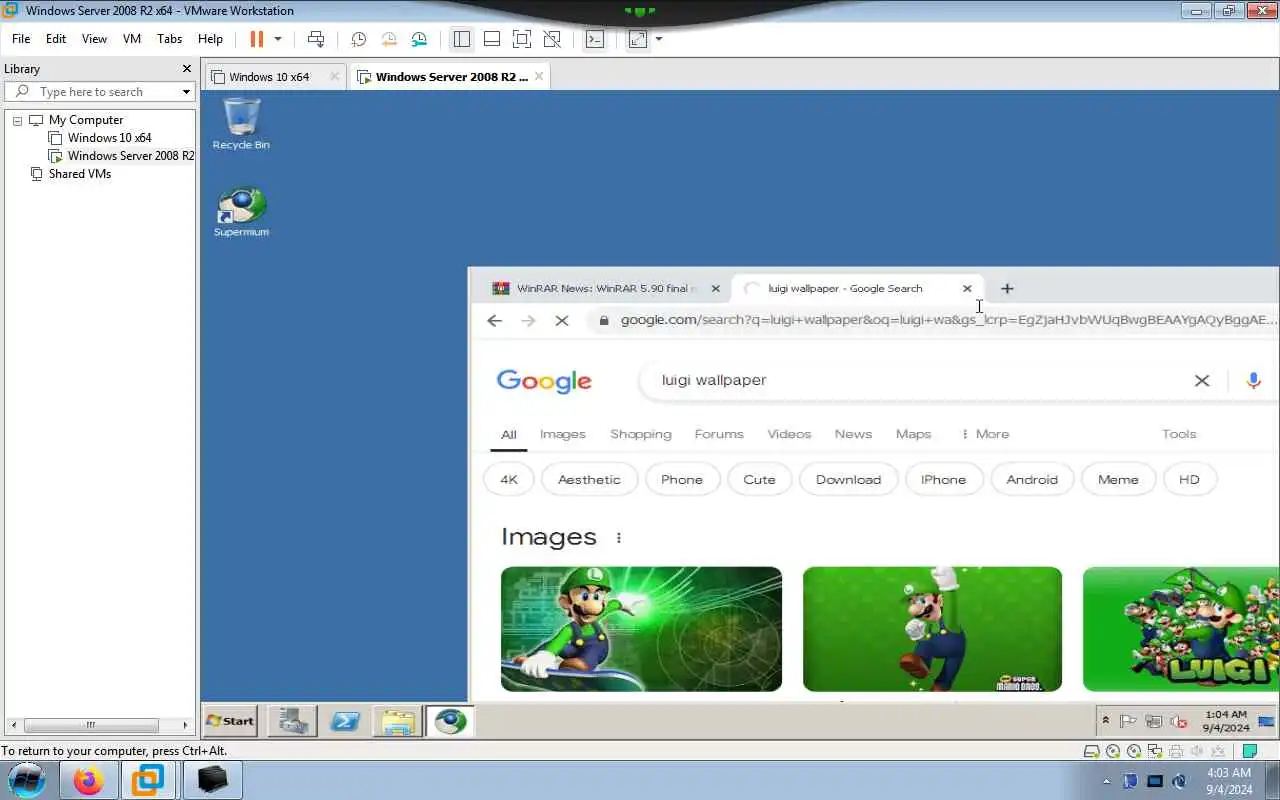Toggle the thumbnail bar view icon
The height and width of the screenshot is (800, 1280).
pyautogui.click(x=491, y=39)
